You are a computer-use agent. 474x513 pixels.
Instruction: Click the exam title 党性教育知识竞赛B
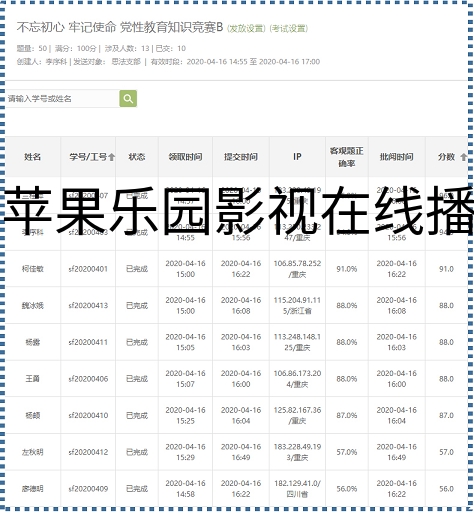(171, 27)
